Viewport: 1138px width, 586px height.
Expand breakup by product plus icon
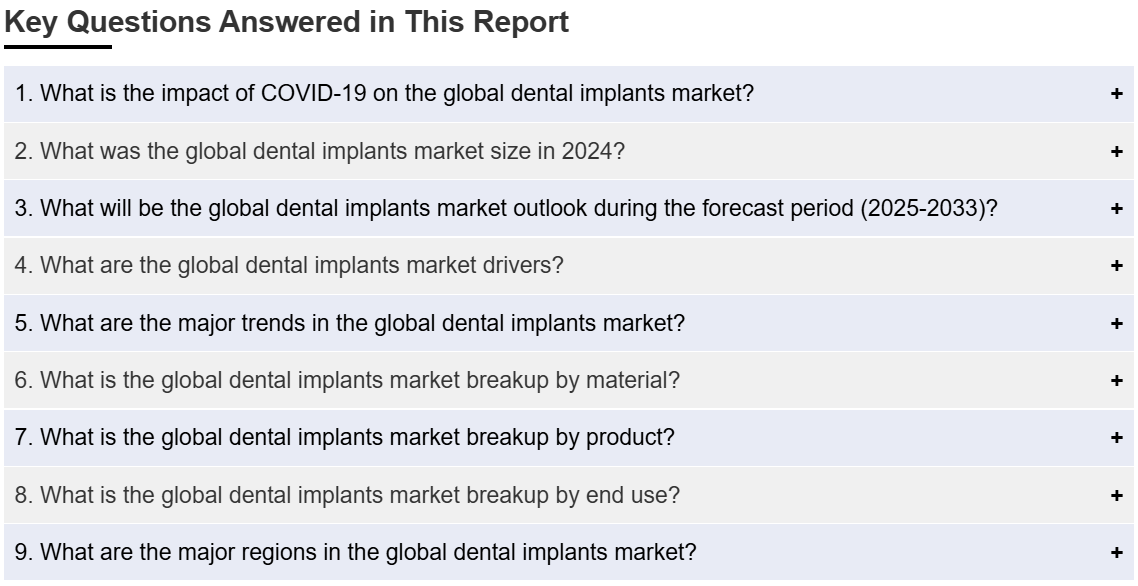1116,438
